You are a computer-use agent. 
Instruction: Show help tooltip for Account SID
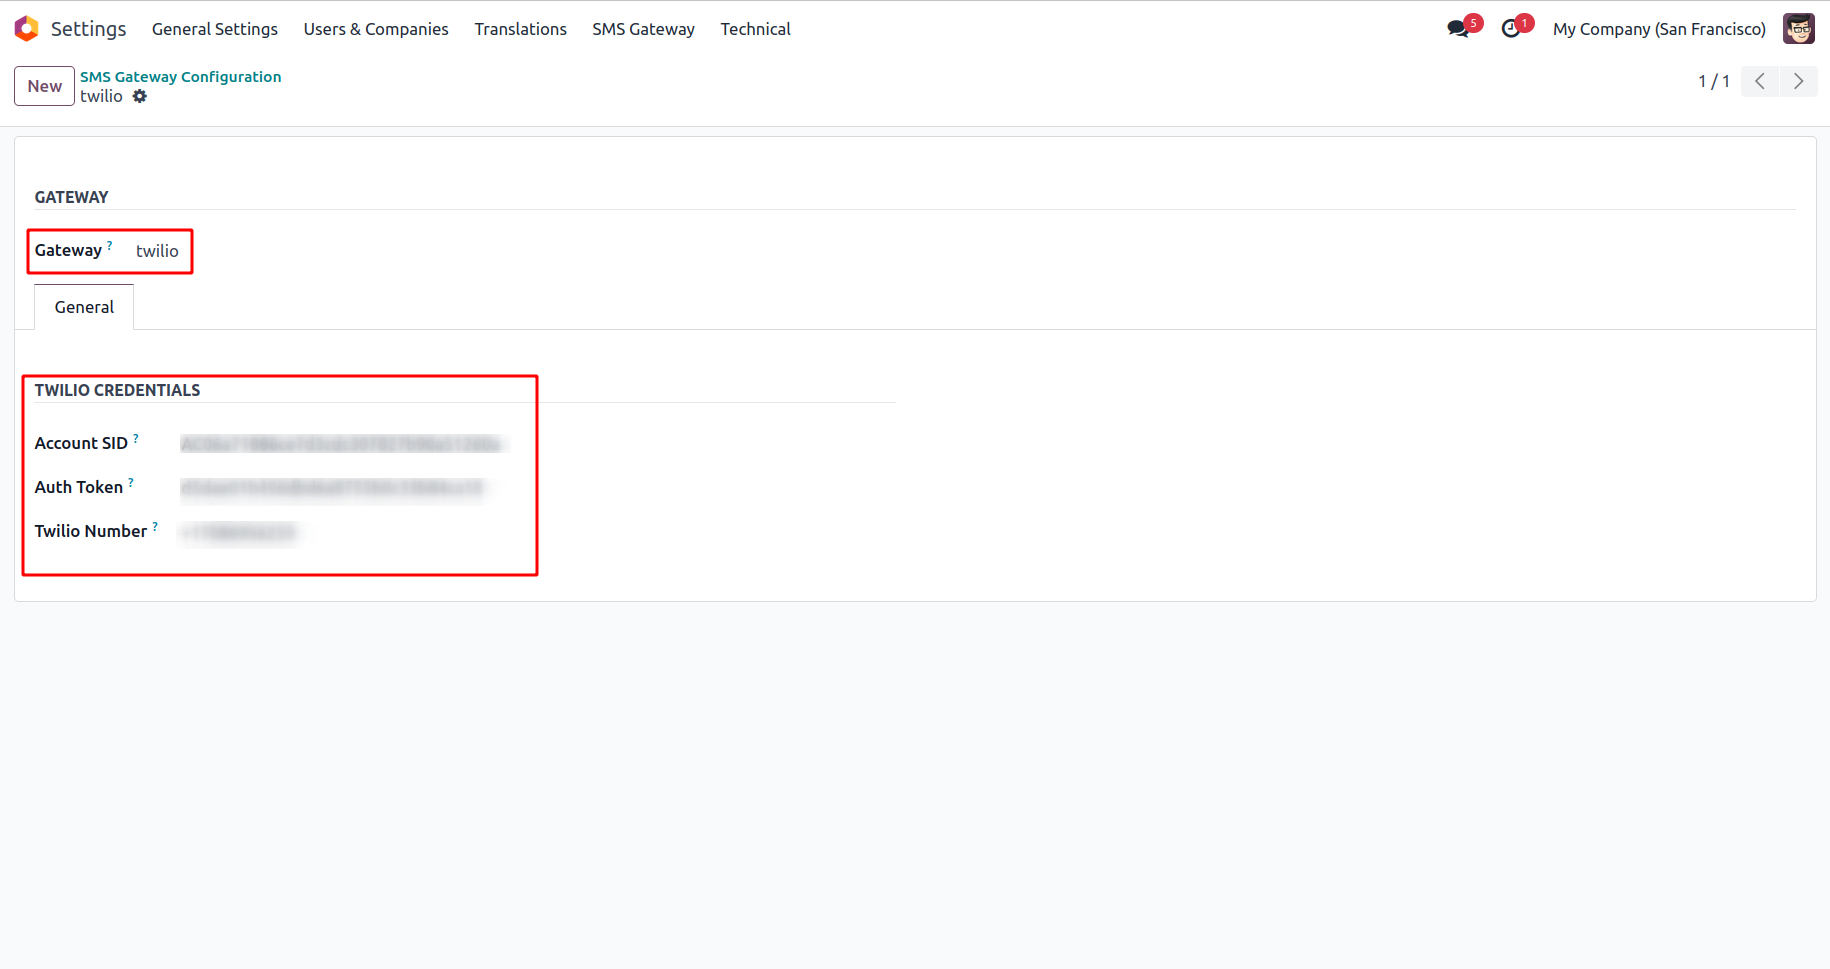pyautogui.click(x=136, y=437)
